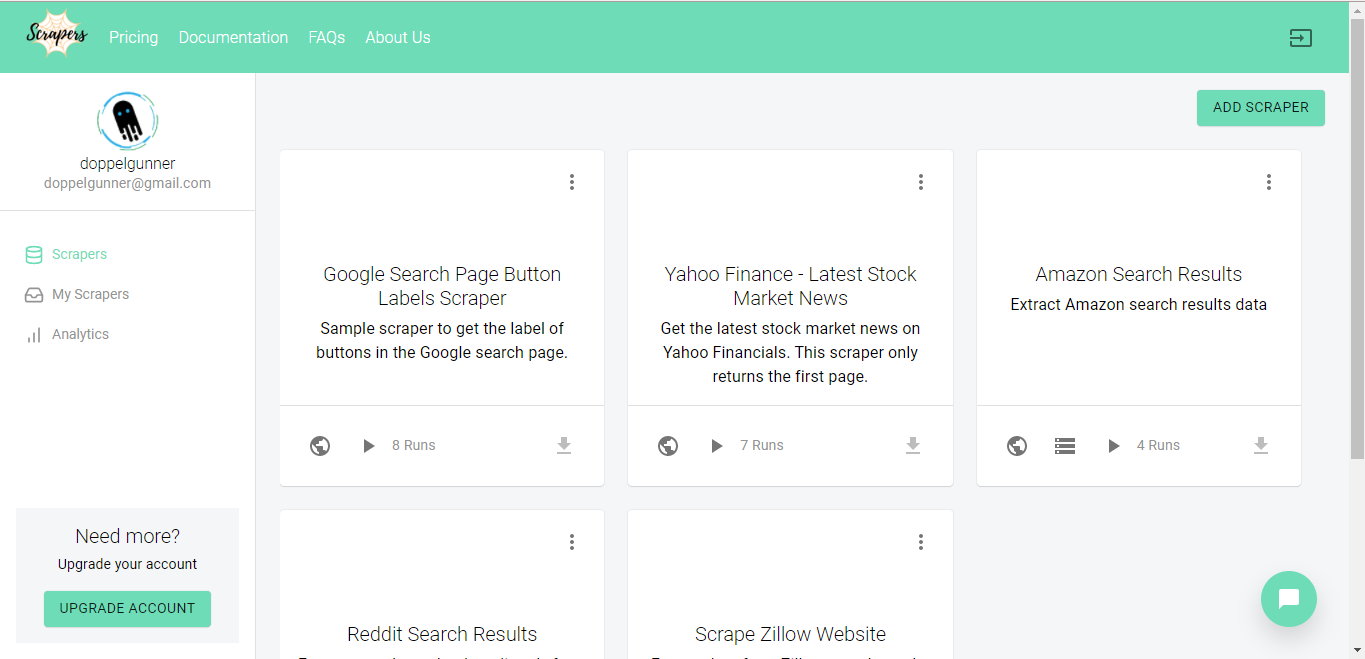Run the Google Search Page Button Labels scraper
The image size is (1365, 659).
pos(369,446)
